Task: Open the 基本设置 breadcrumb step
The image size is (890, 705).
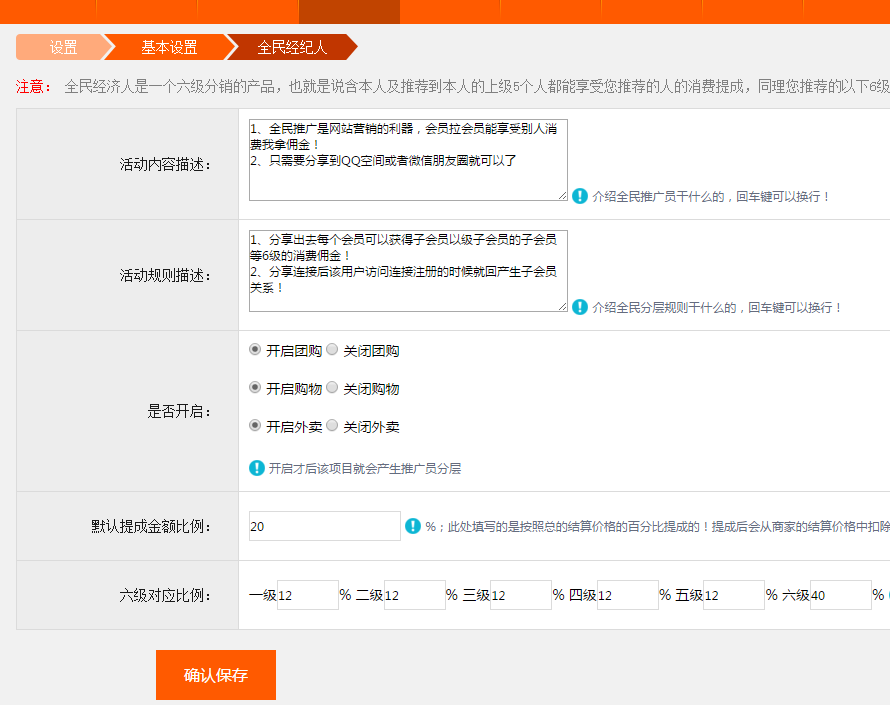Action: click(x=169, y=47)
